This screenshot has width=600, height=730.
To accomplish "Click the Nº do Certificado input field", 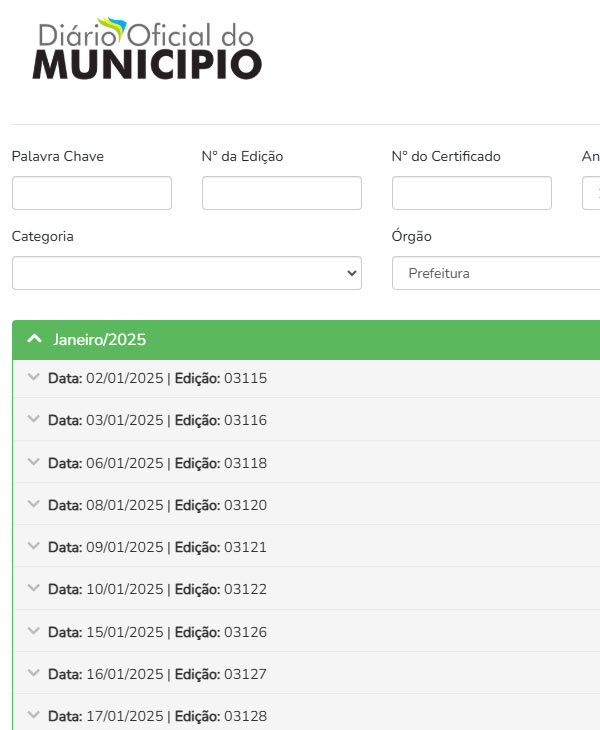I will click(471, 193).
